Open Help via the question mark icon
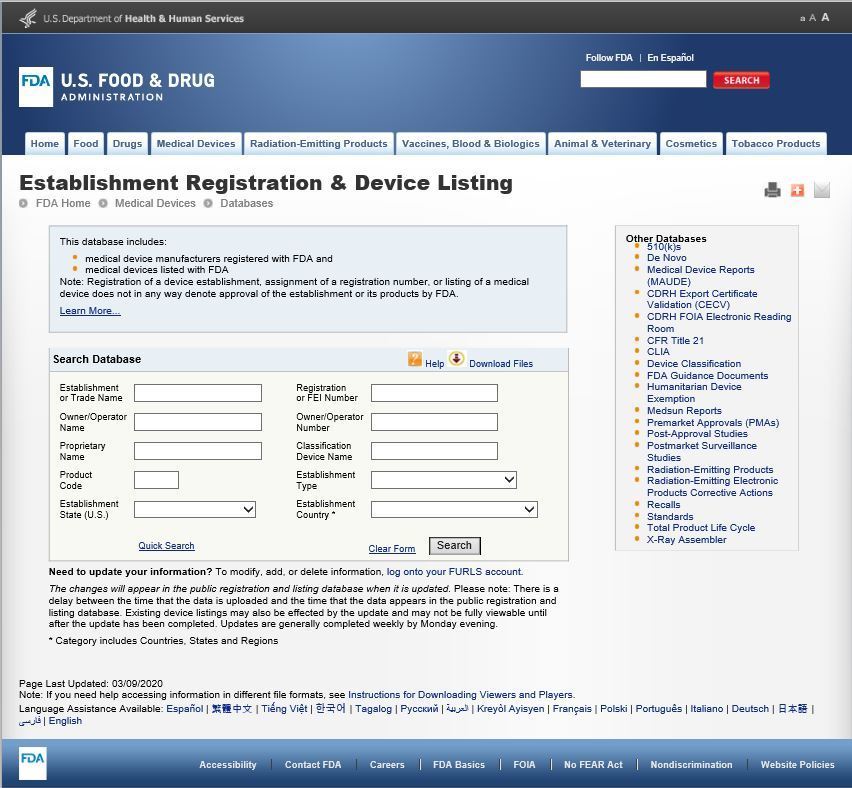This screenshot has width=852, height=788. click(415, 361)
